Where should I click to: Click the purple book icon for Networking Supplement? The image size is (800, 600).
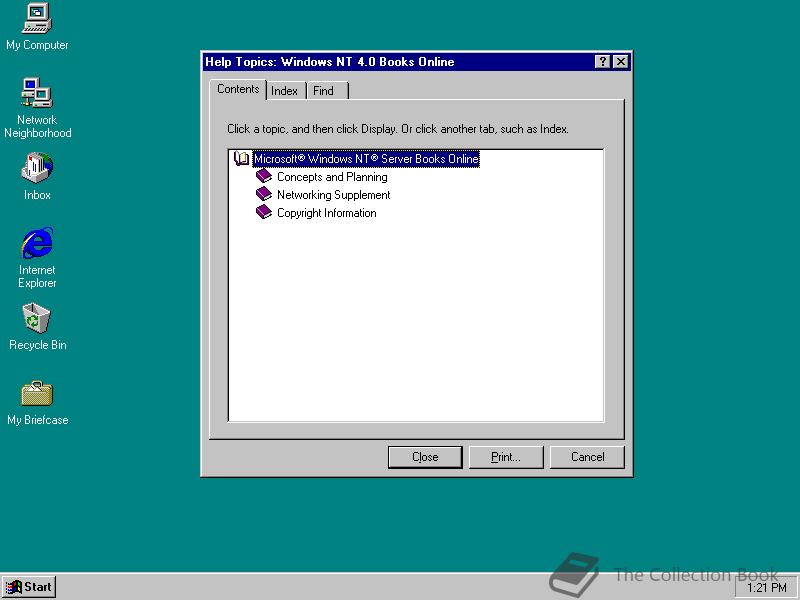pyautogui.click(x=264, y=194)
